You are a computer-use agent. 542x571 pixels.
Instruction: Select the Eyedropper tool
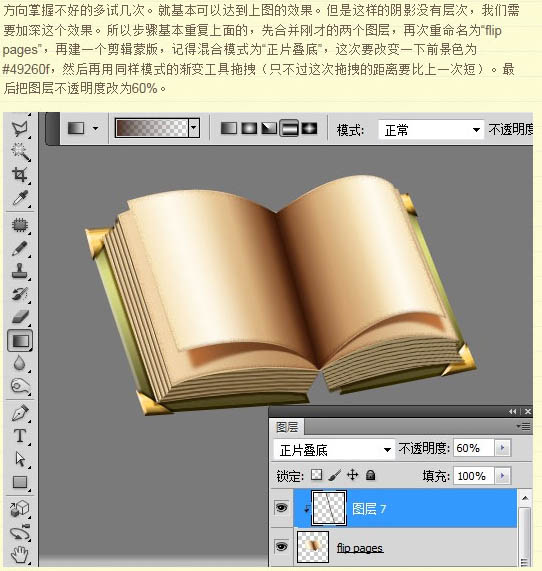19,198
